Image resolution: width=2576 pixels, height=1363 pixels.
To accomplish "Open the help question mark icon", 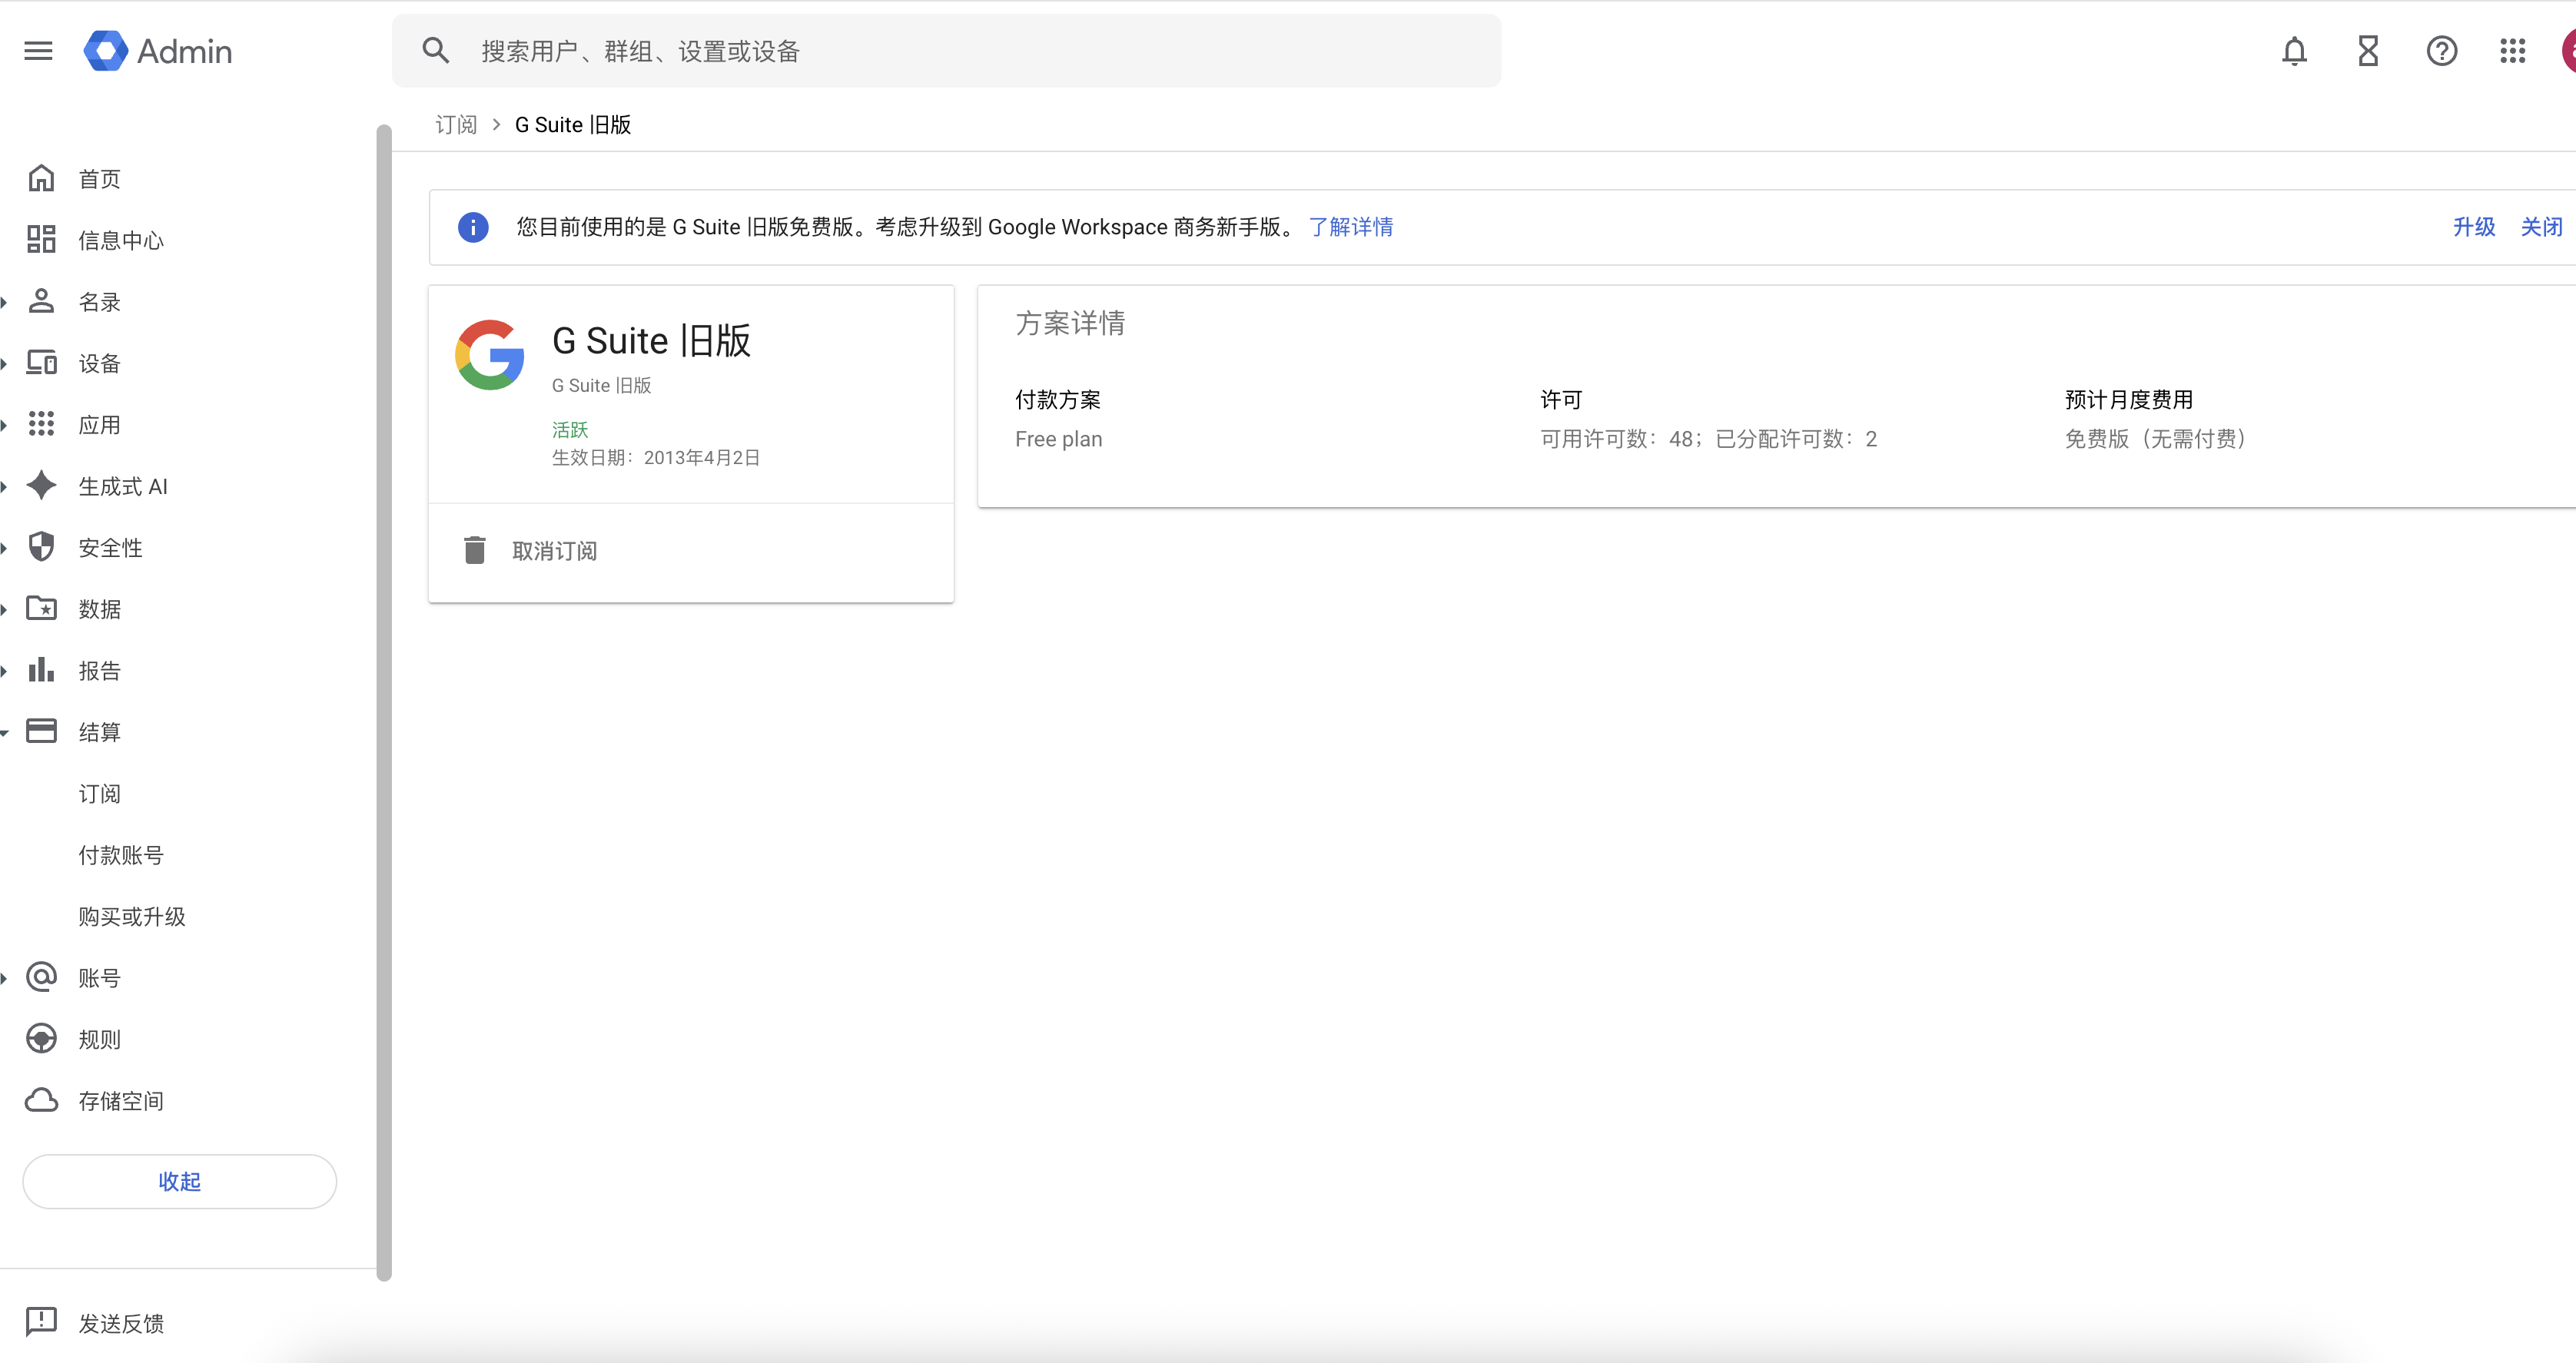I will (x=2441, y=51).
